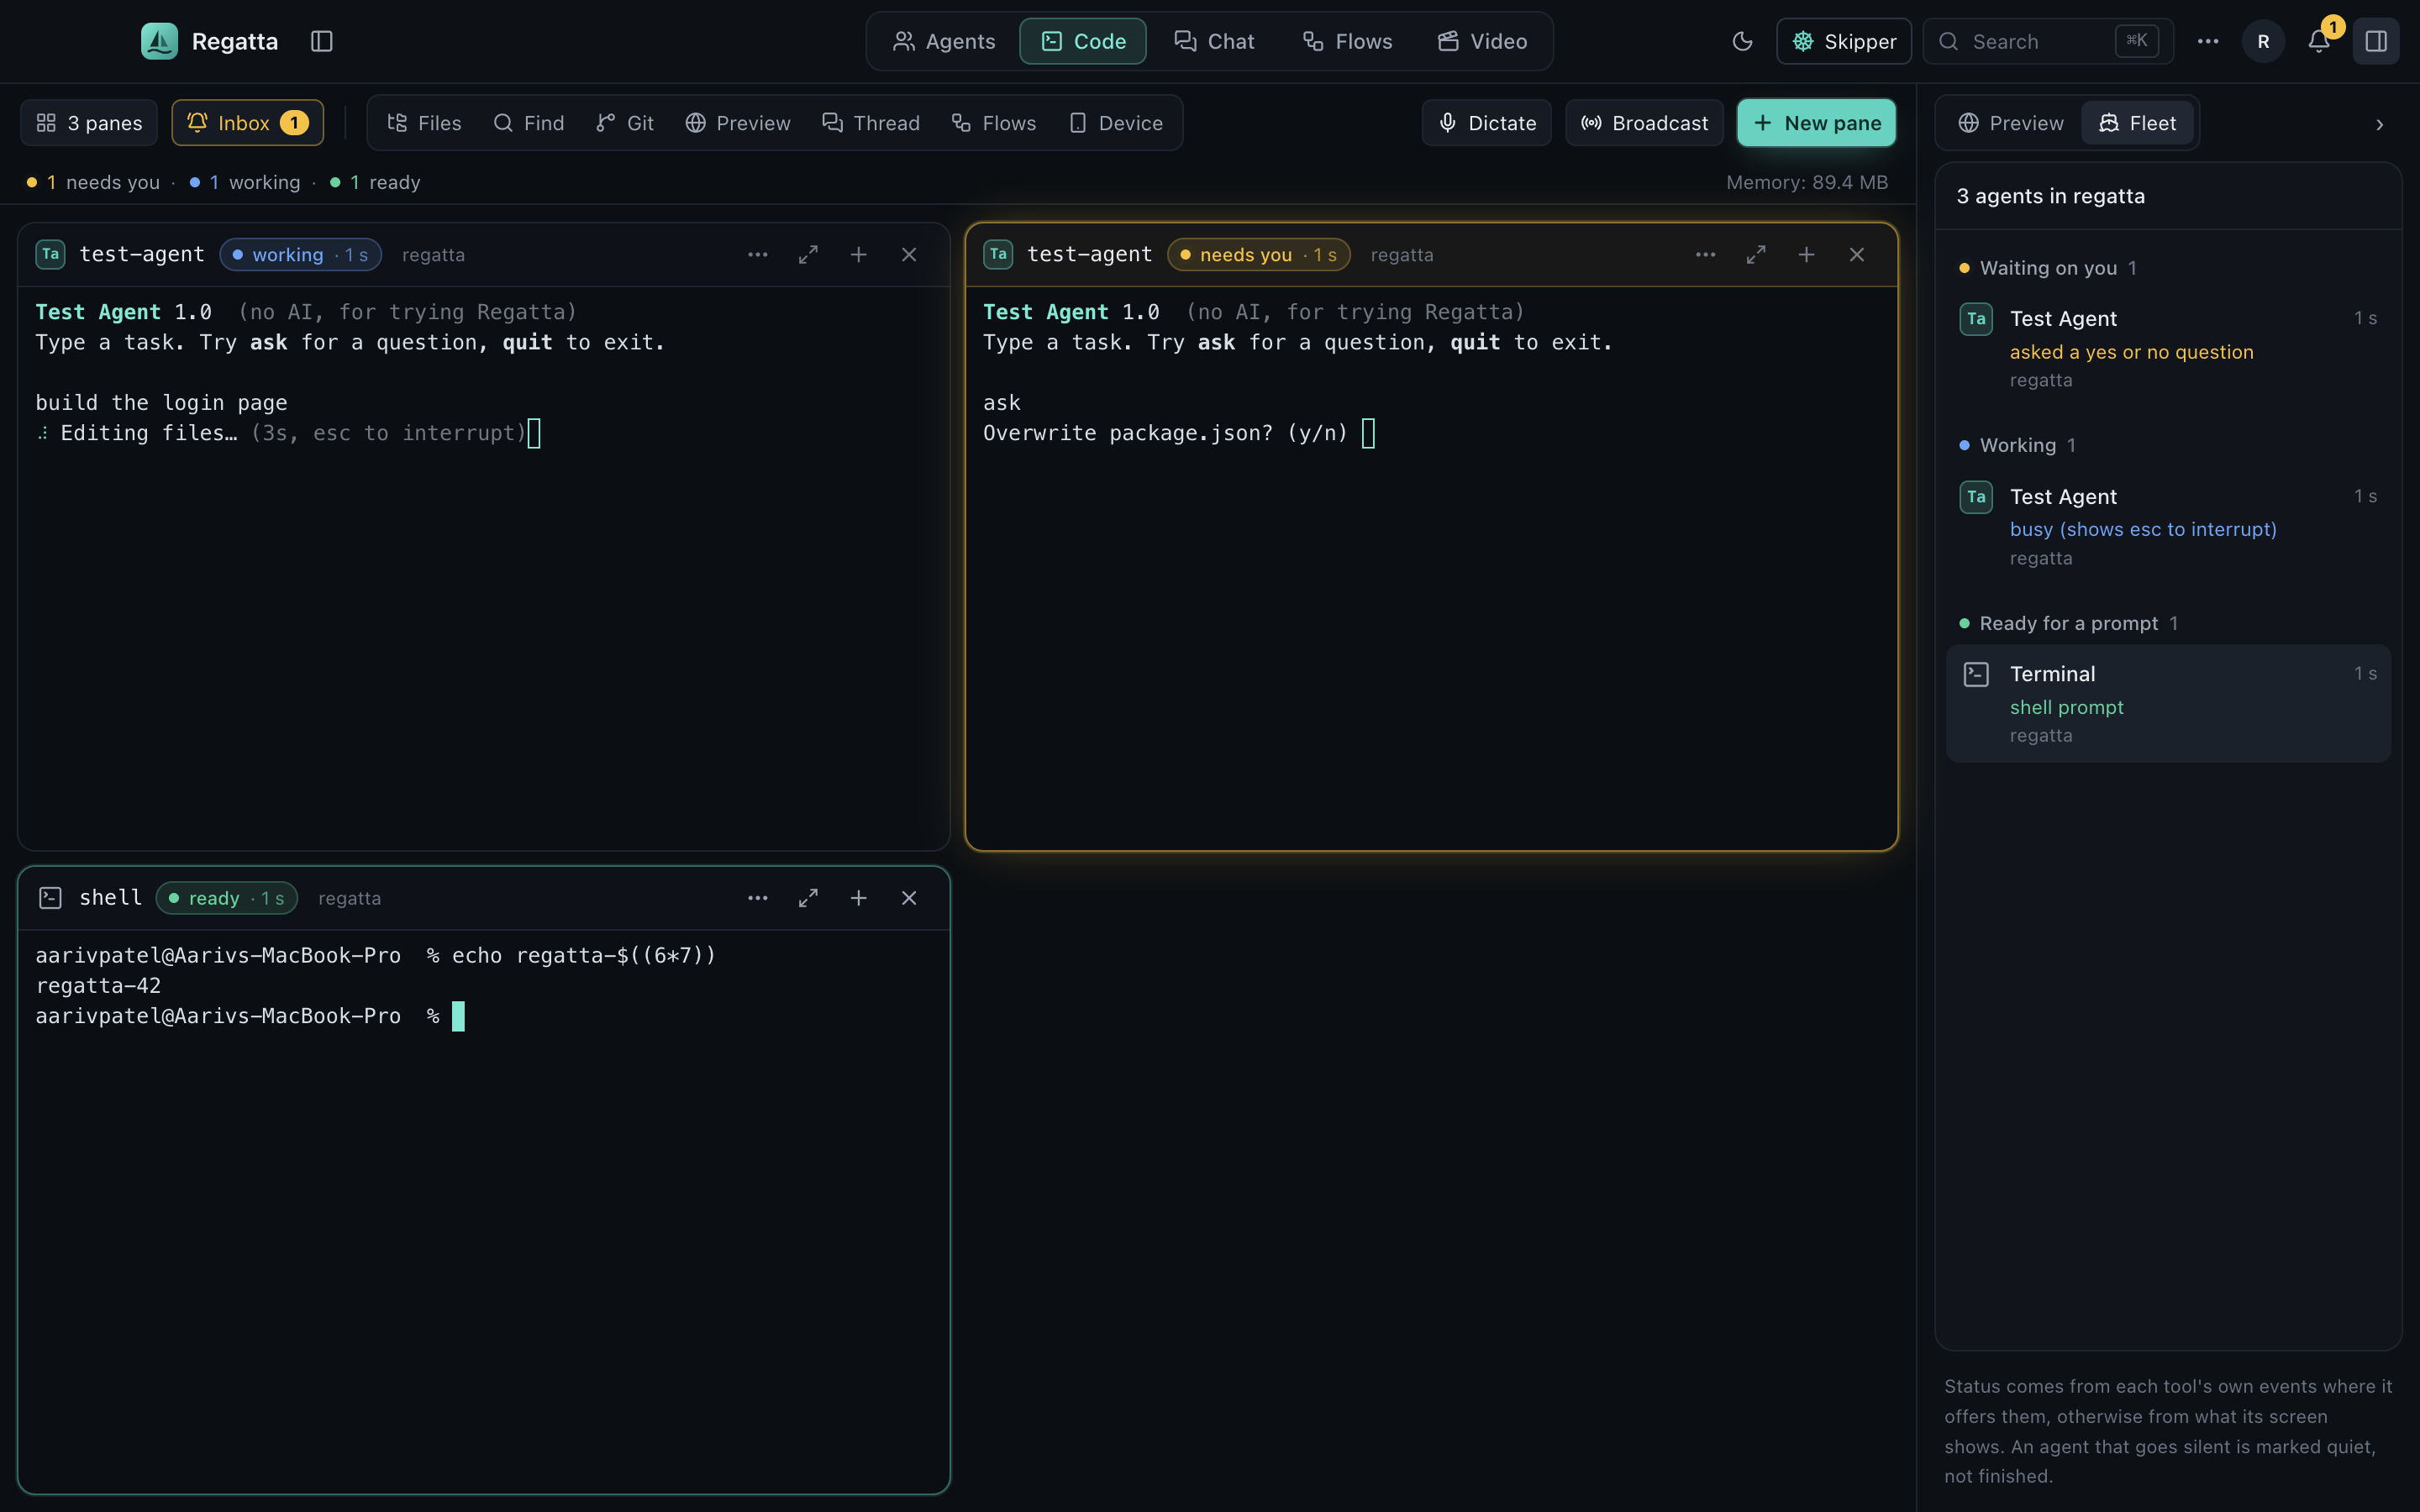Close the needs-you test-agent pane
This screenshot has width=2420, height=1512.
(x=1857, y=255)
